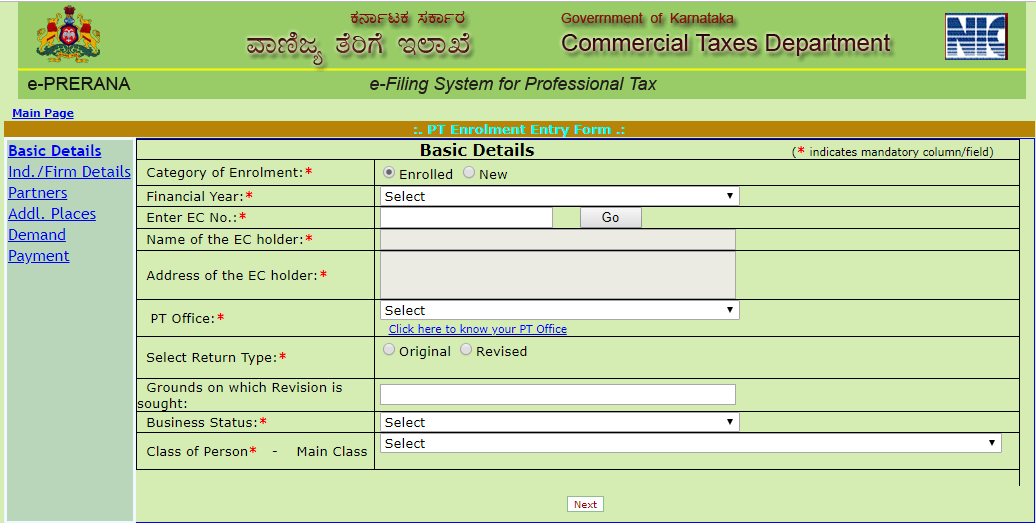Choose Original return type
This screenshot has height=523, width=1036.
(x=389, y=349)
